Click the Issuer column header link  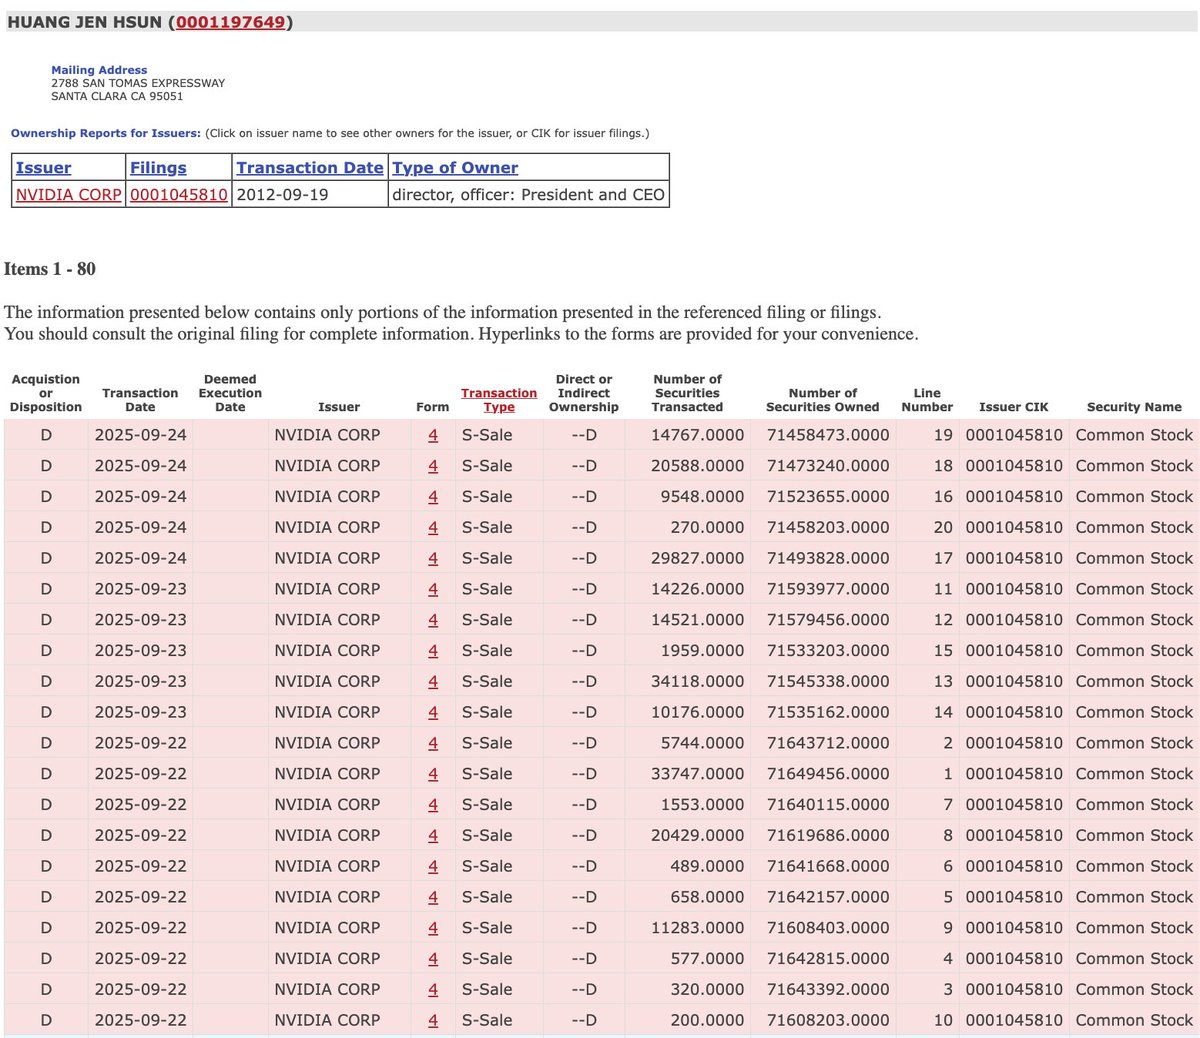43,168
